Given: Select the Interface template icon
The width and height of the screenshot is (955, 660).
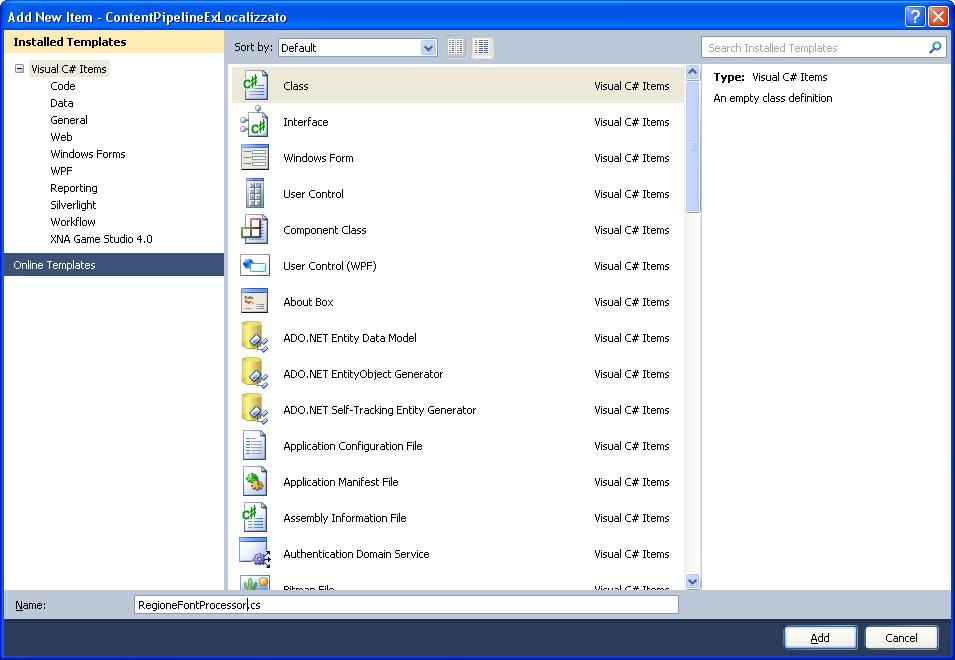Looking at the screenshot, I should [x=255, y=122].
